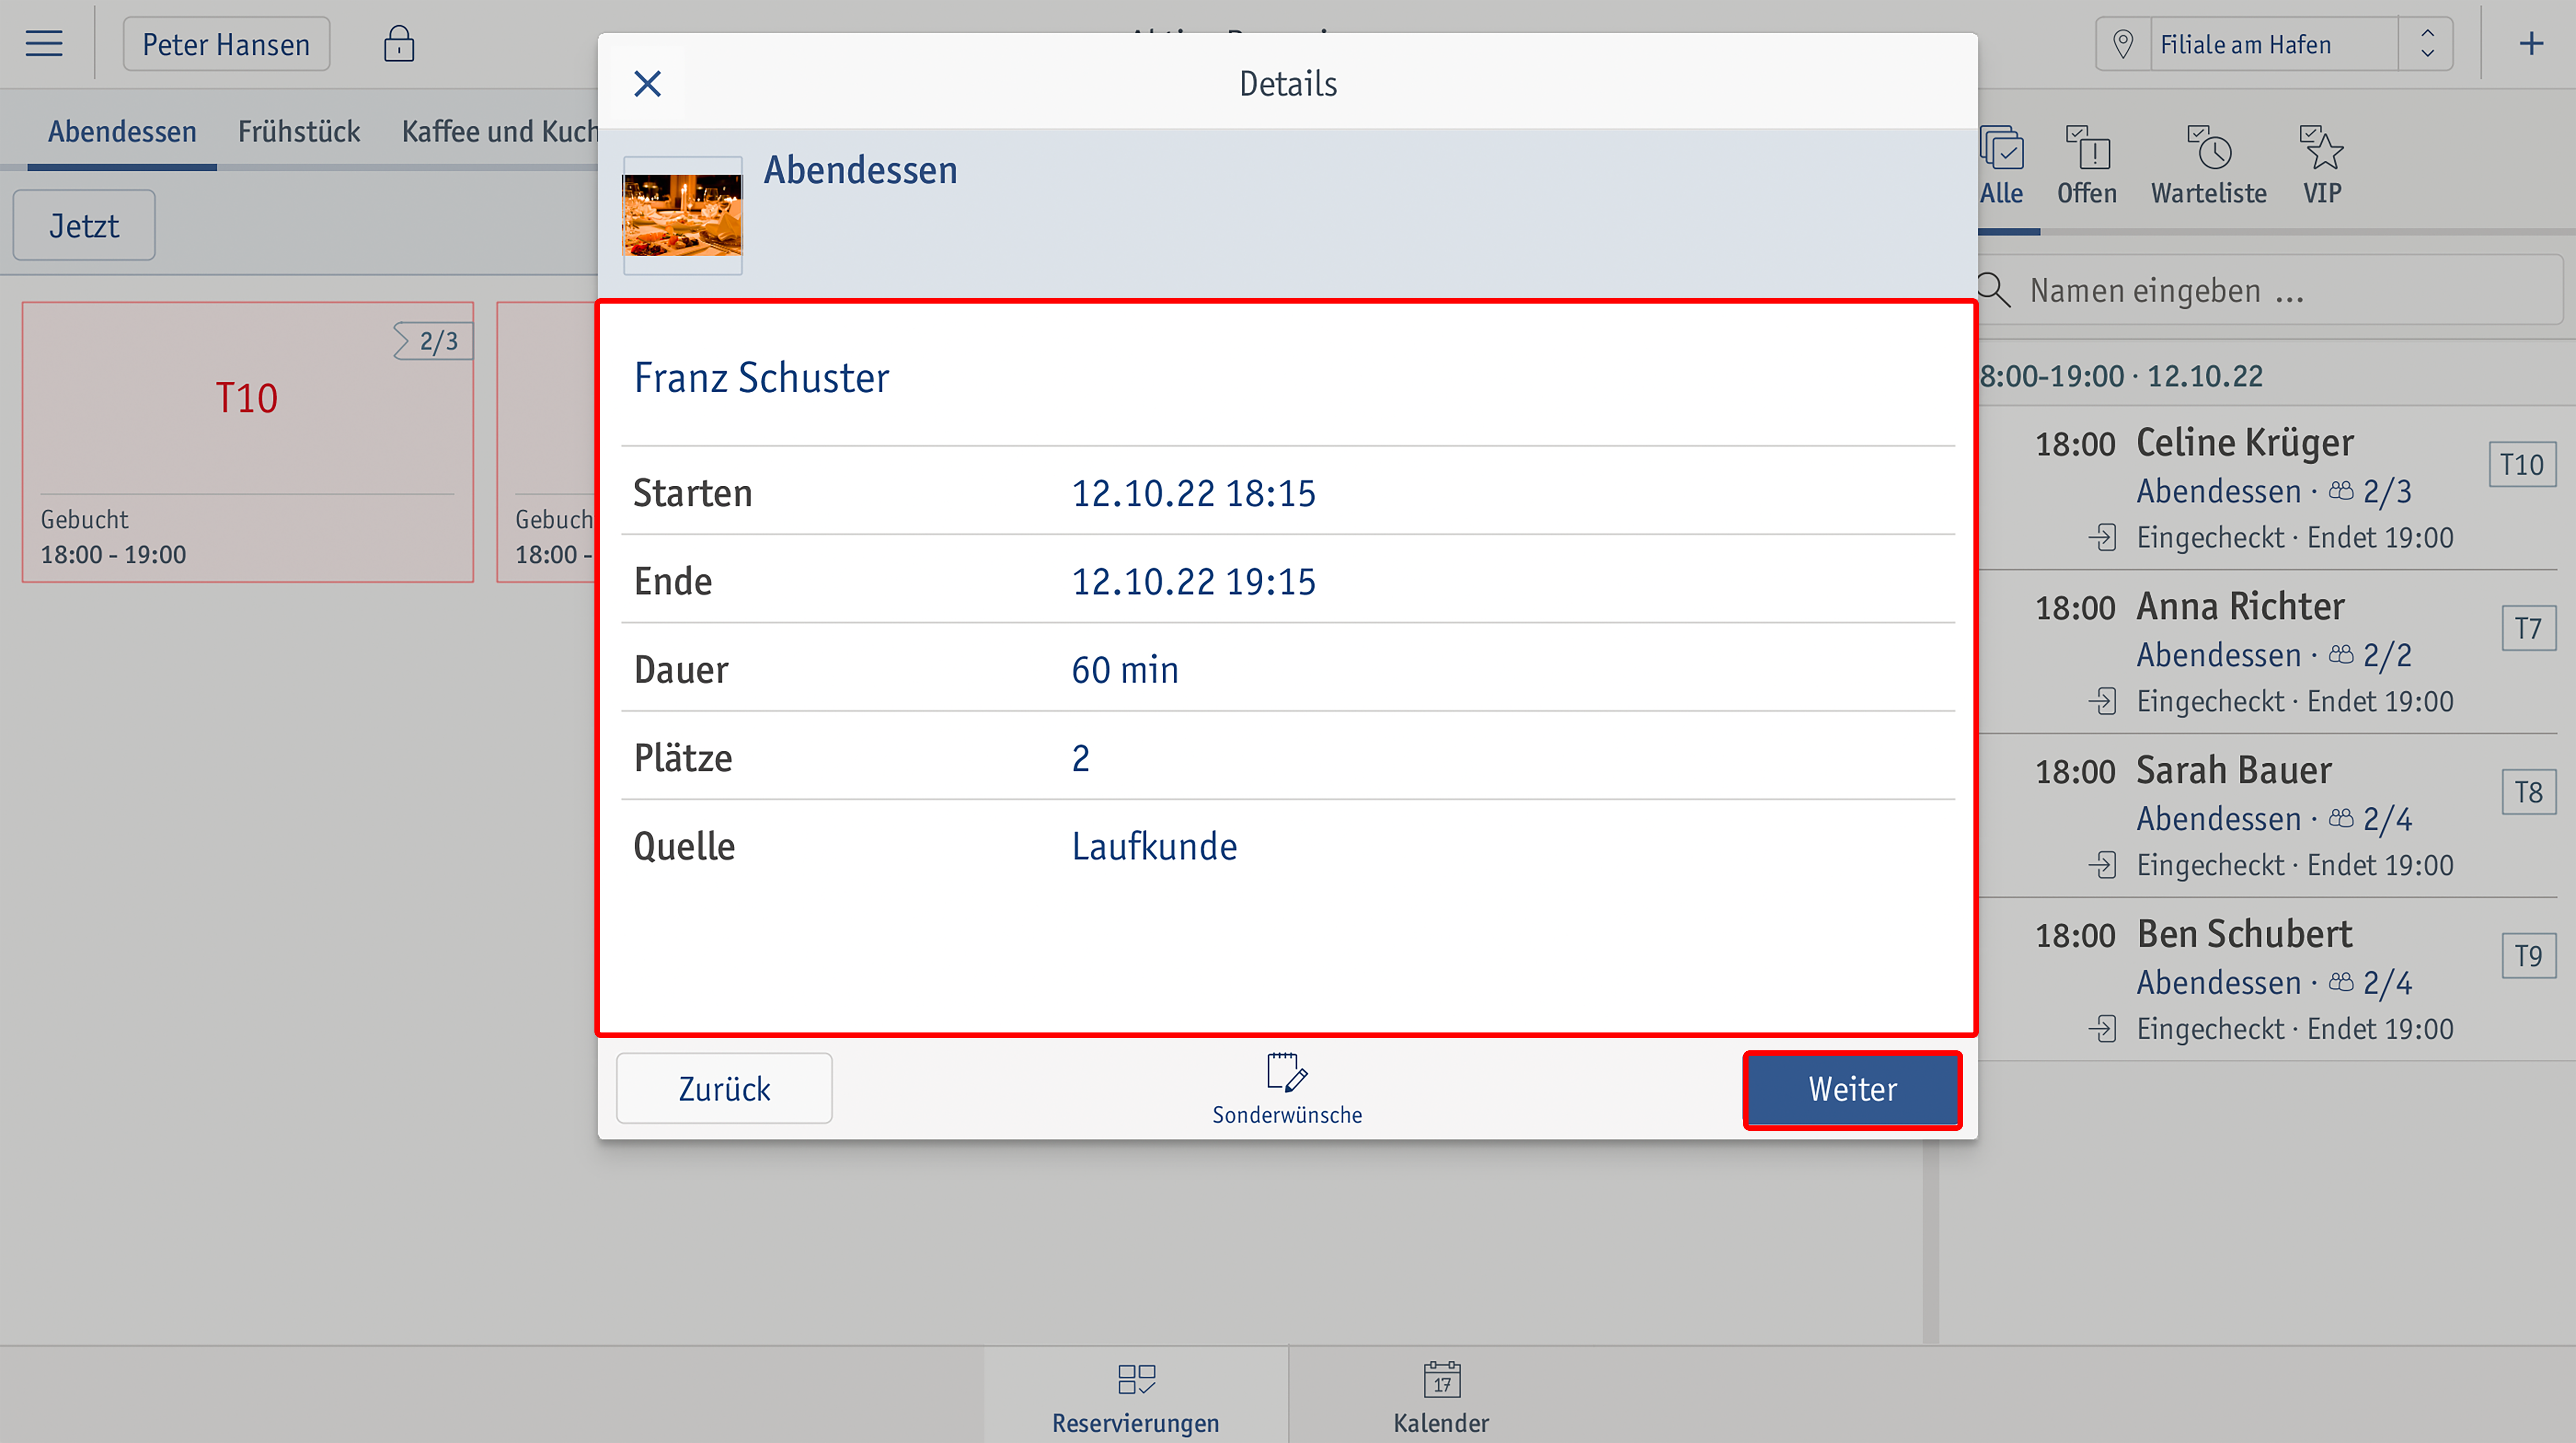2576x1443 pixels.
Task: Close the Details dialog with X
Action: (x=648, y=84)
